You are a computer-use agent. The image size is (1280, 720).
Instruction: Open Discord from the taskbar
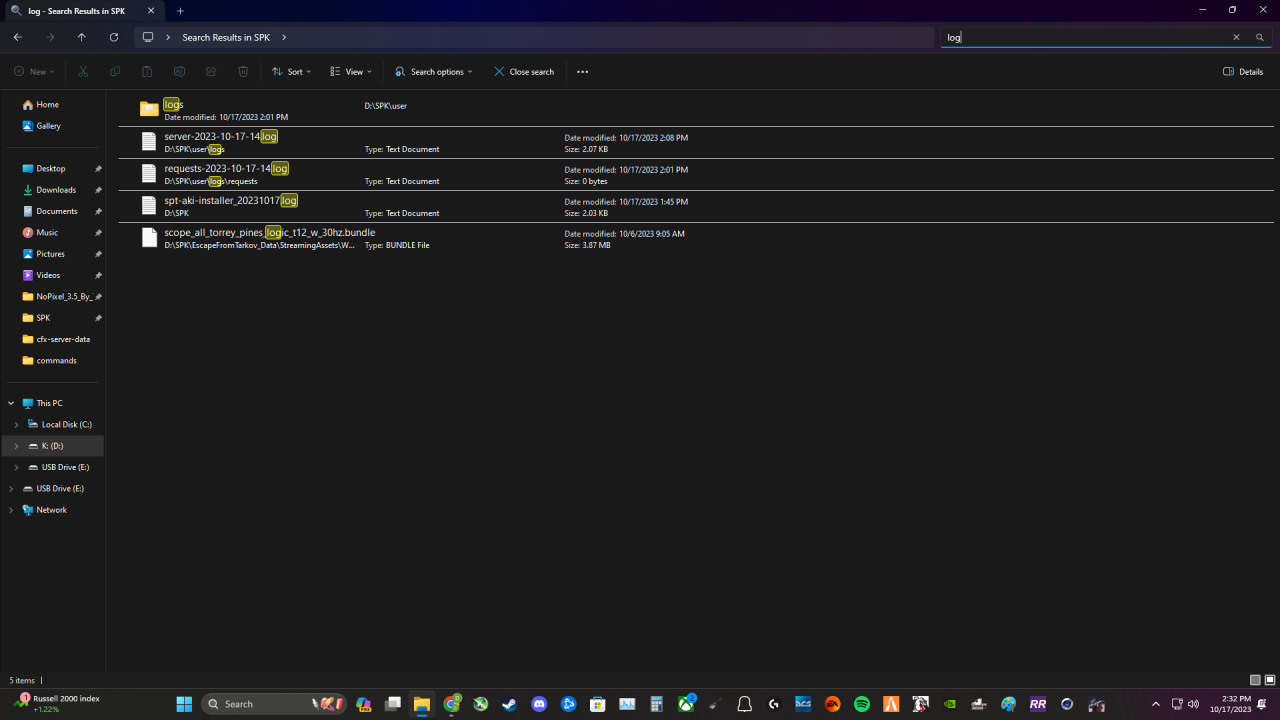click(540, 704)
